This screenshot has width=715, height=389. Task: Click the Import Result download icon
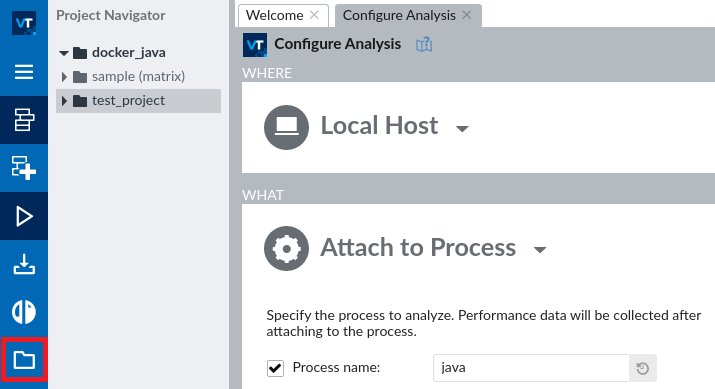pos(24,264)
